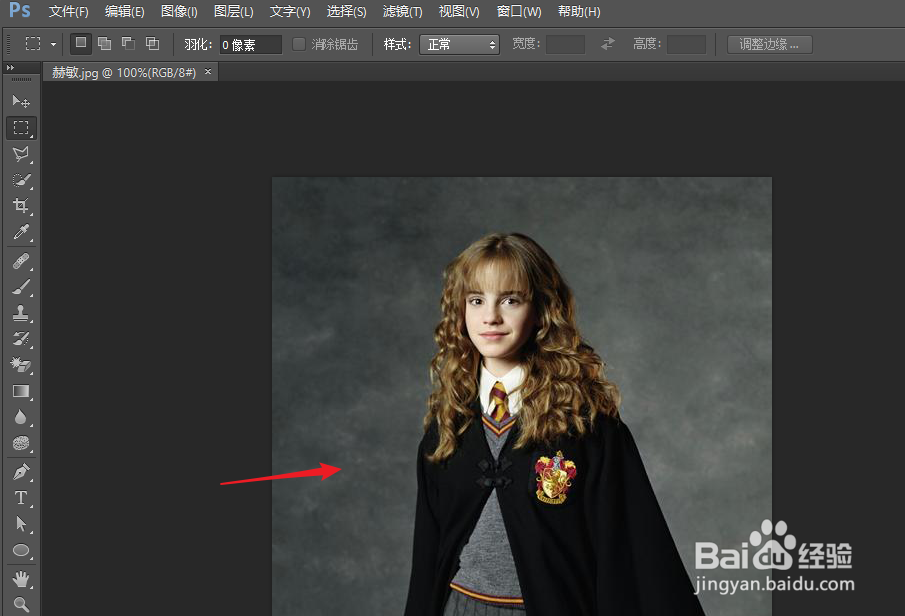Select the Hand tool
Image resolution: width=905 pixels, height=616 pixels.
coord(21,579)
